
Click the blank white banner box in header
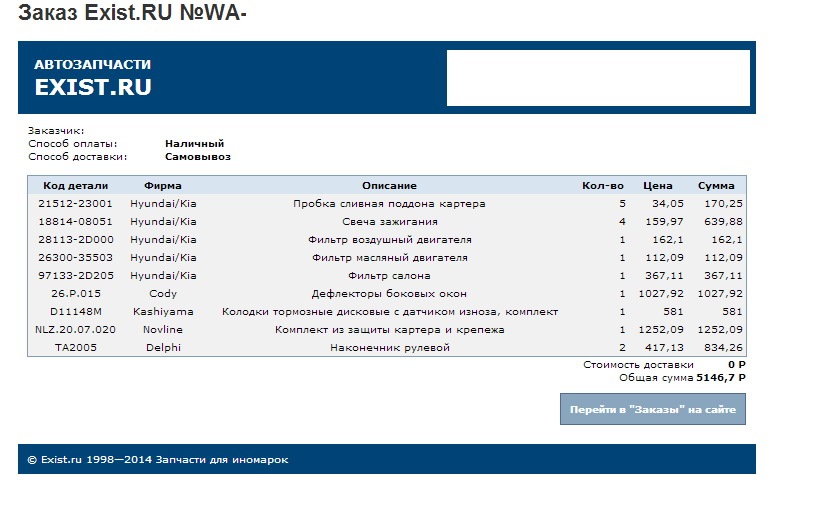click(598, 78)
